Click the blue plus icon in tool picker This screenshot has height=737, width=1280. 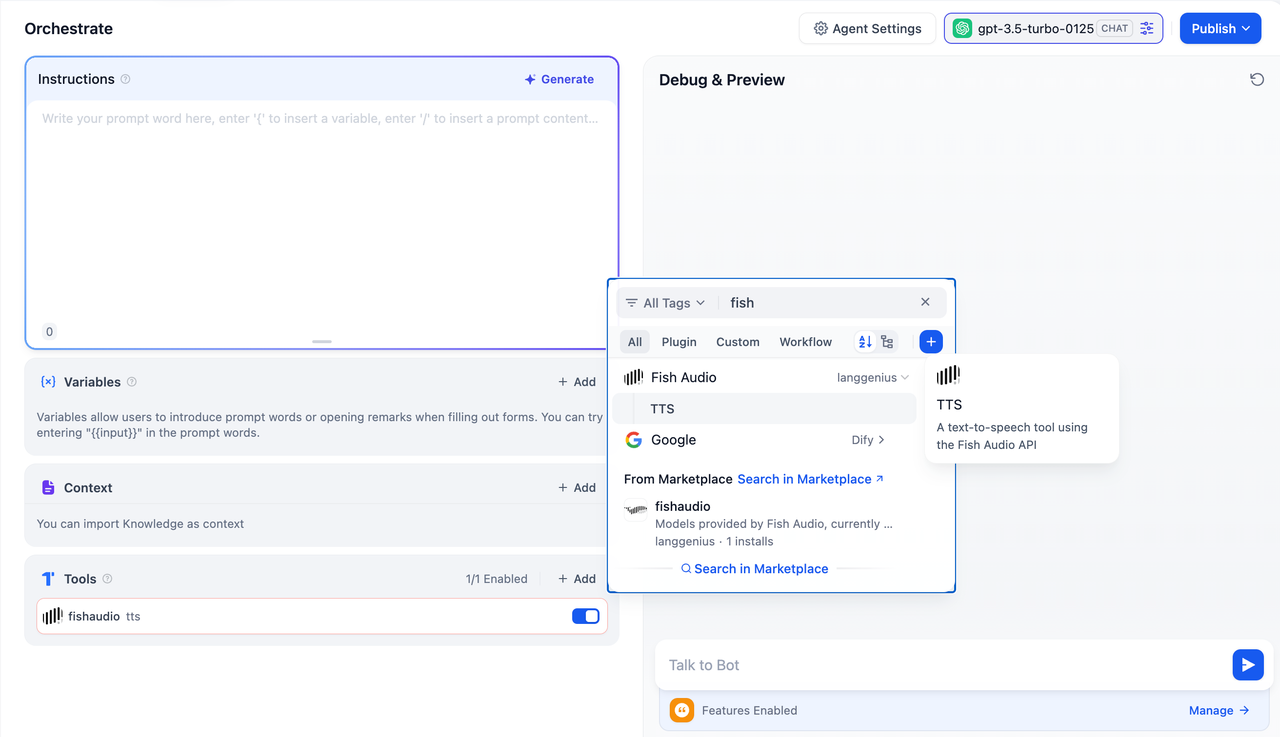tap(930, 342)
